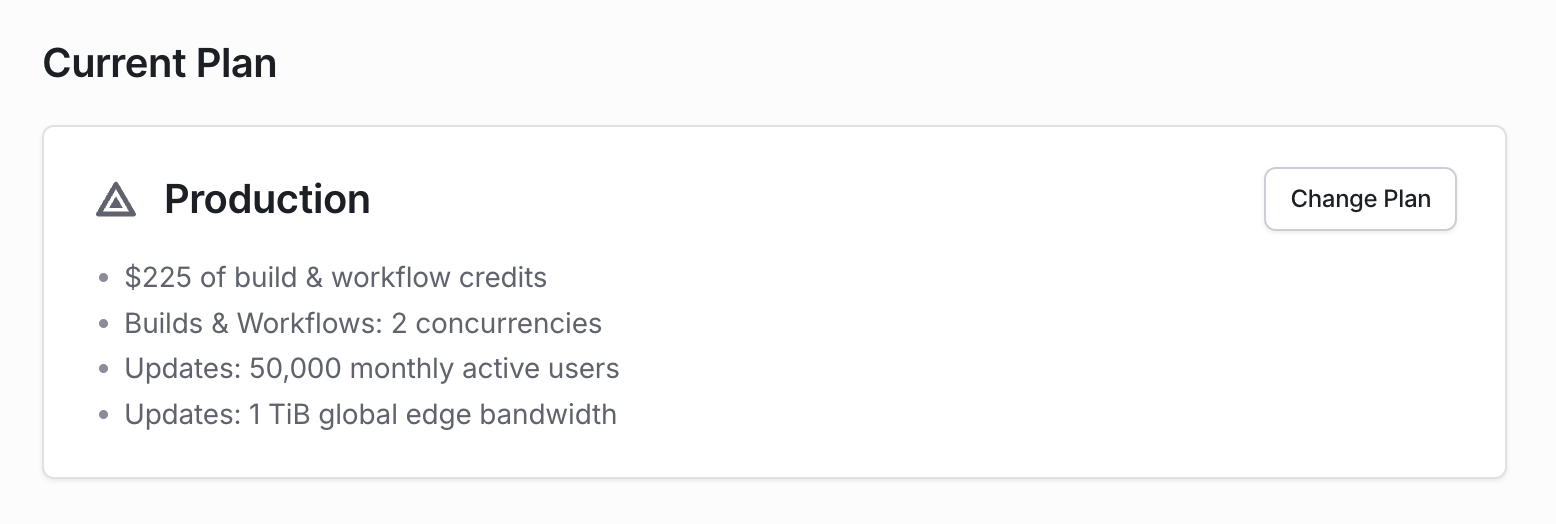Click the Production plan triangle icon

(116, 200)
